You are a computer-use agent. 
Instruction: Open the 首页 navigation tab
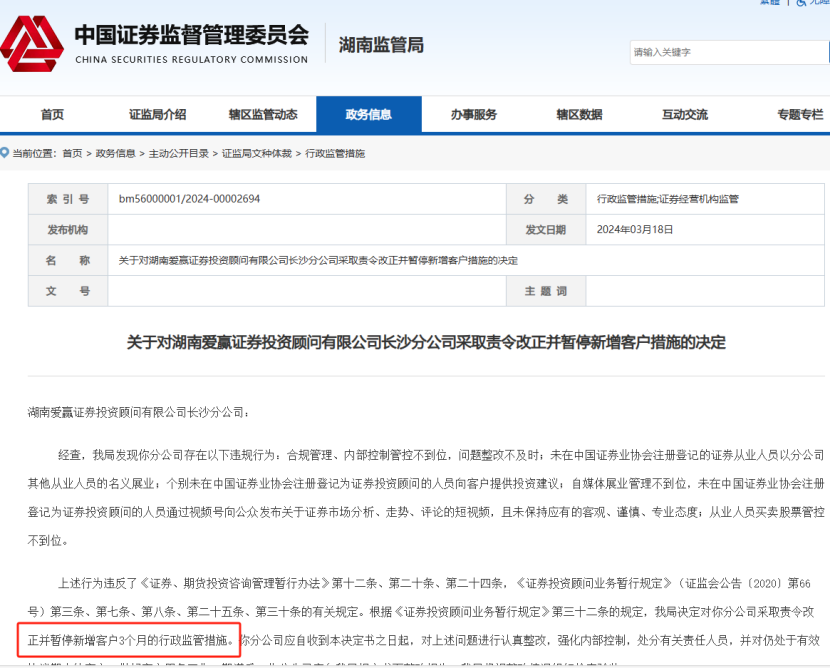(52, 115)
